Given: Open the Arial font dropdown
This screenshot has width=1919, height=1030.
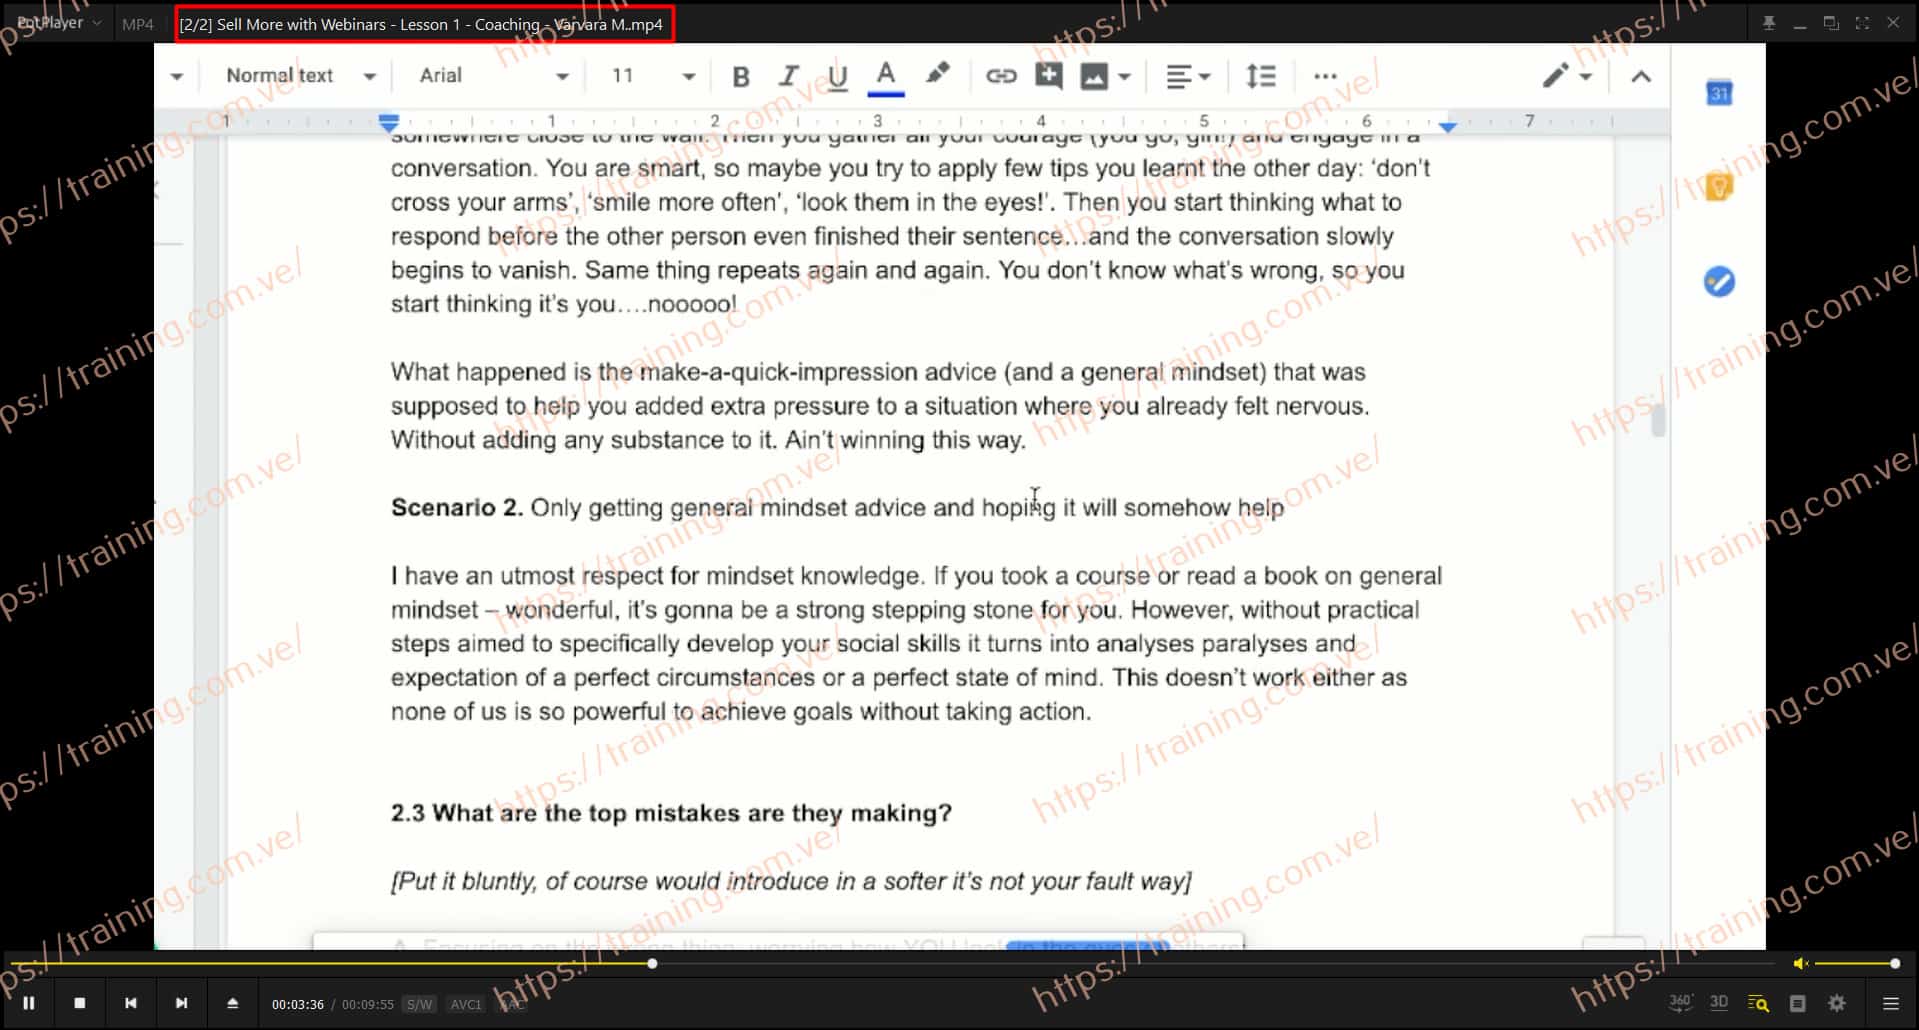Looking at the screenshot, I should (x=493, y=76).
